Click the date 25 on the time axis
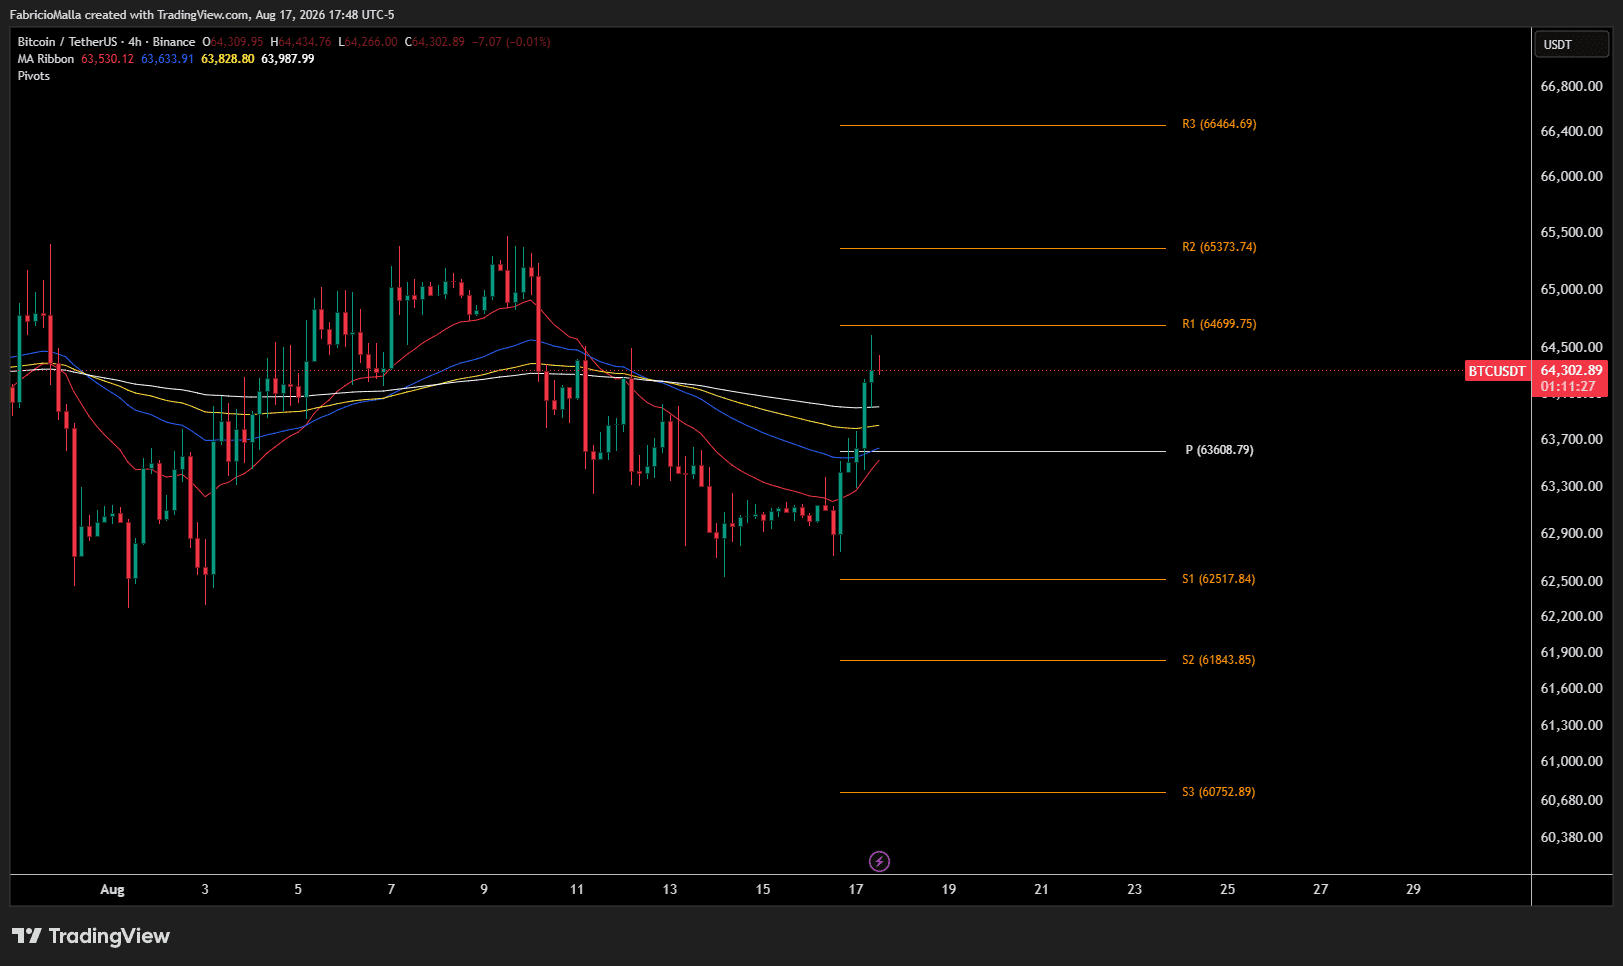Image resolution: width=1623 pixels, height=966 pixels. pos(1228,889)
